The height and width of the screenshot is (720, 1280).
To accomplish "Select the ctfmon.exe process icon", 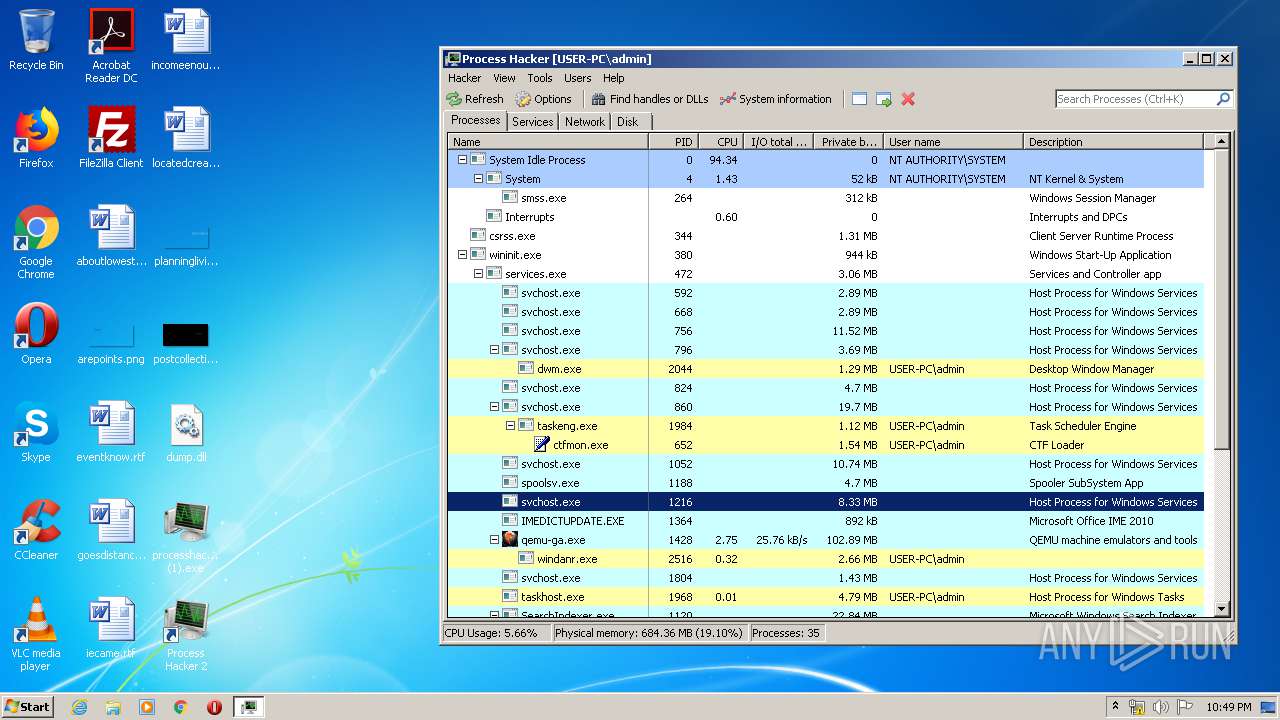I will 542,445.
